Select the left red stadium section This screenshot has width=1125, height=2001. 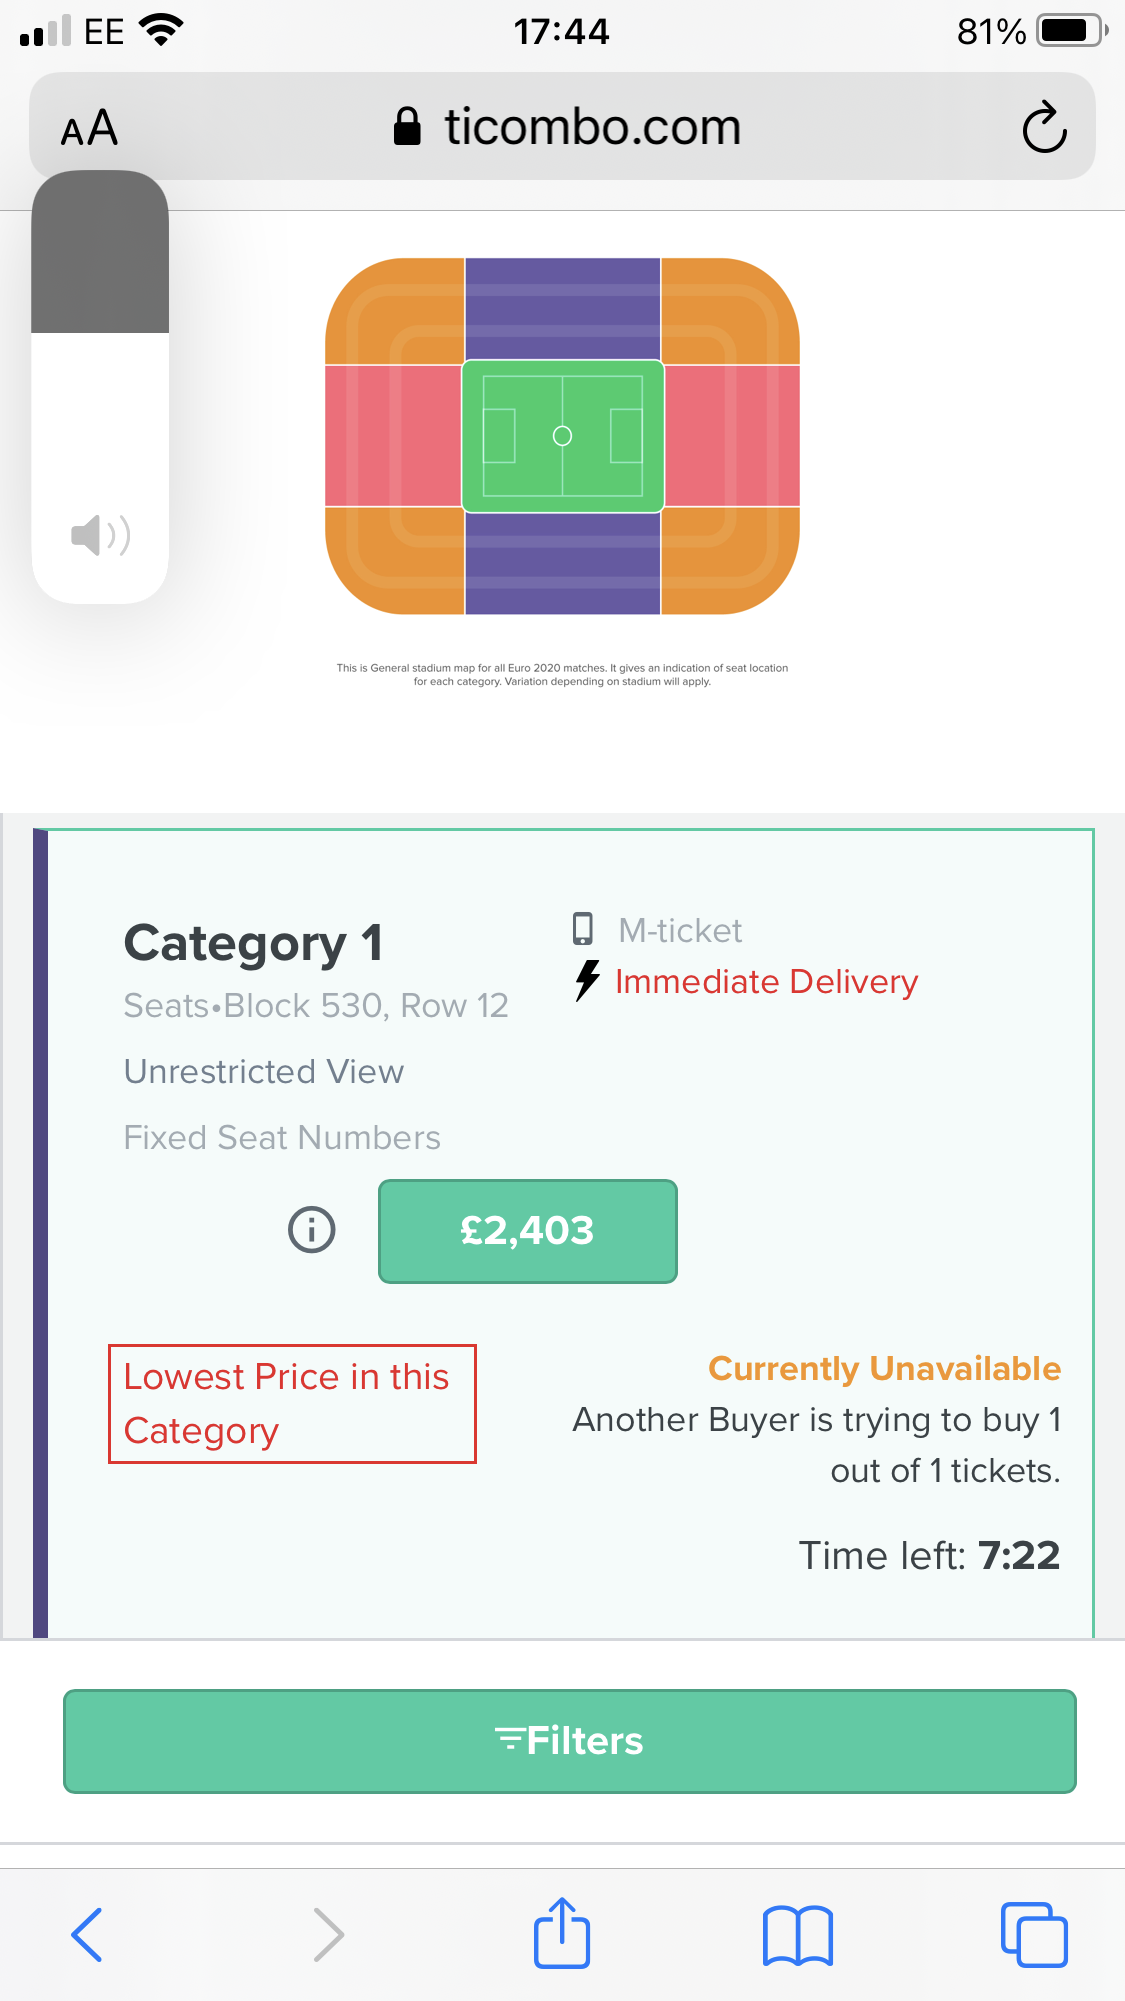[x=393, y=436]
